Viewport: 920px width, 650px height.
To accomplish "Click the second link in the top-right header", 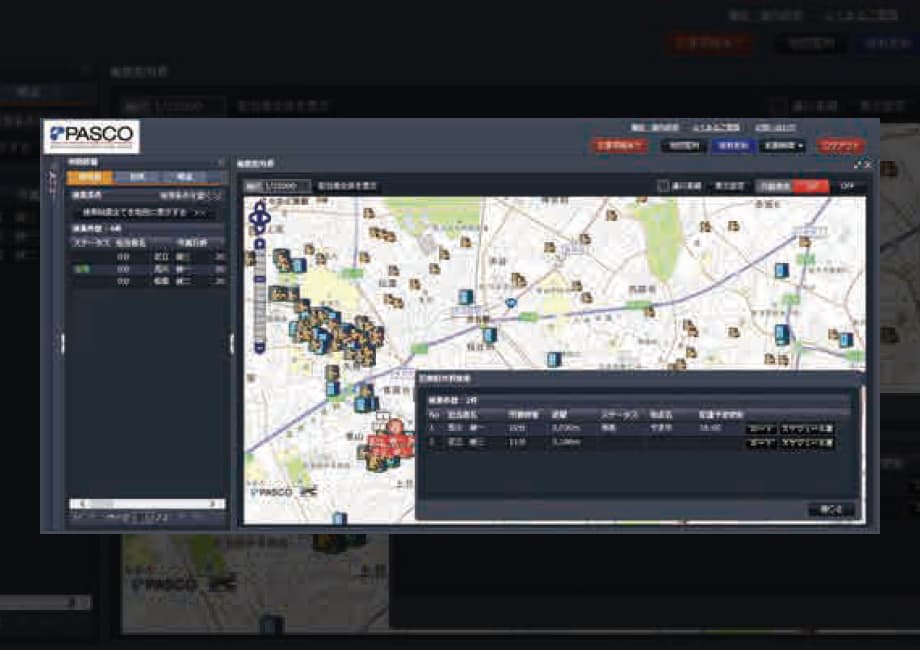I will point(716,127).
